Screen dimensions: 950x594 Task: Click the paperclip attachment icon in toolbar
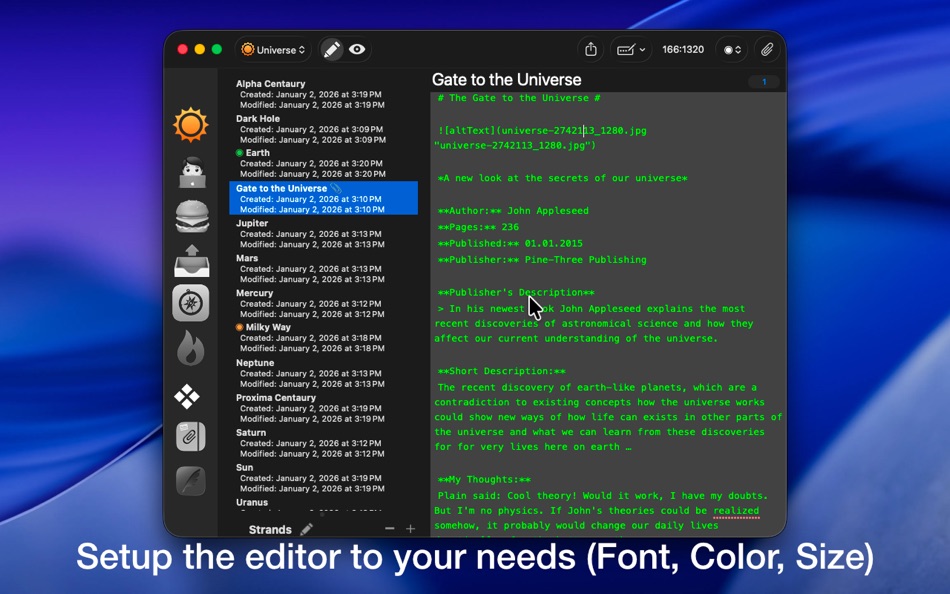[x=768, y=48]
